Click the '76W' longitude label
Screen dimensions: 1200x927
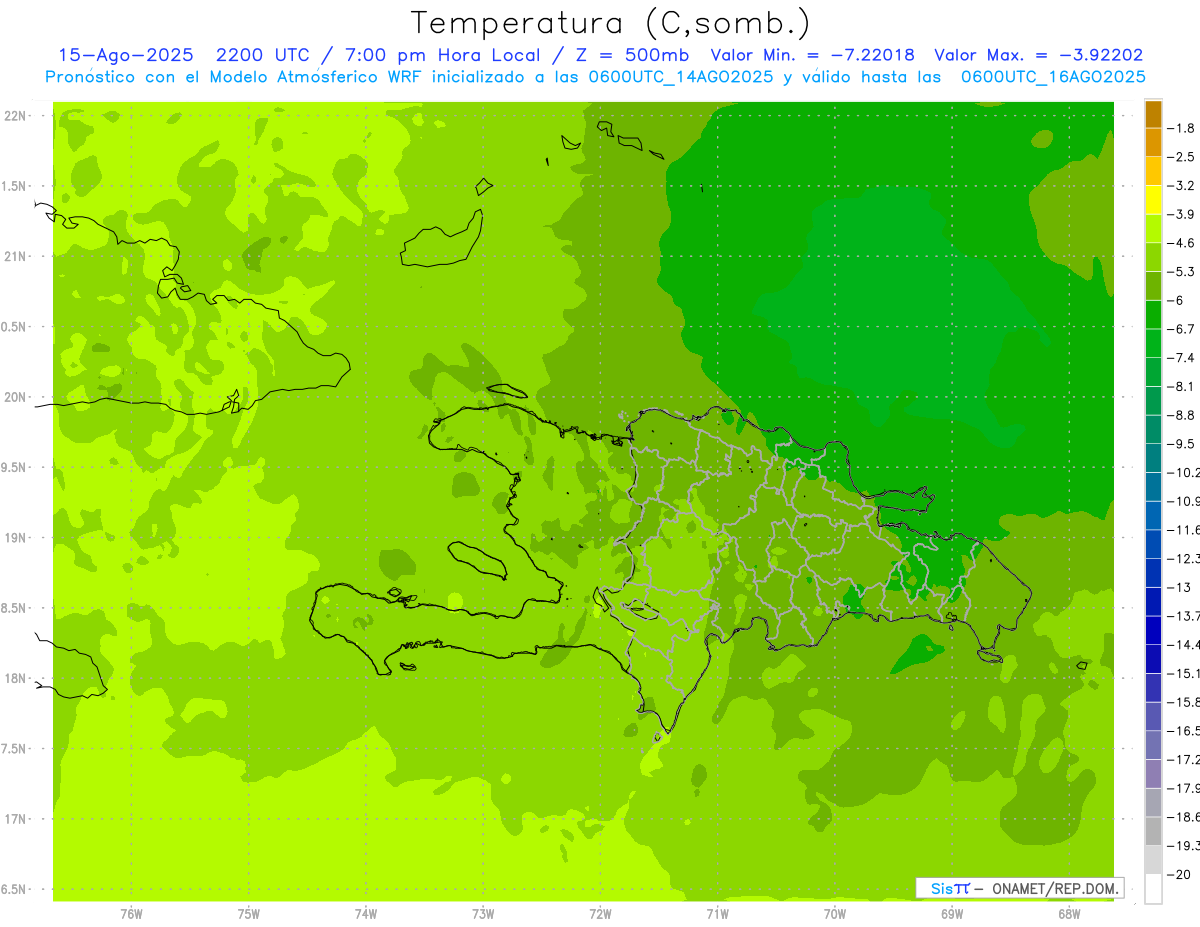click(x=131, y=914)
